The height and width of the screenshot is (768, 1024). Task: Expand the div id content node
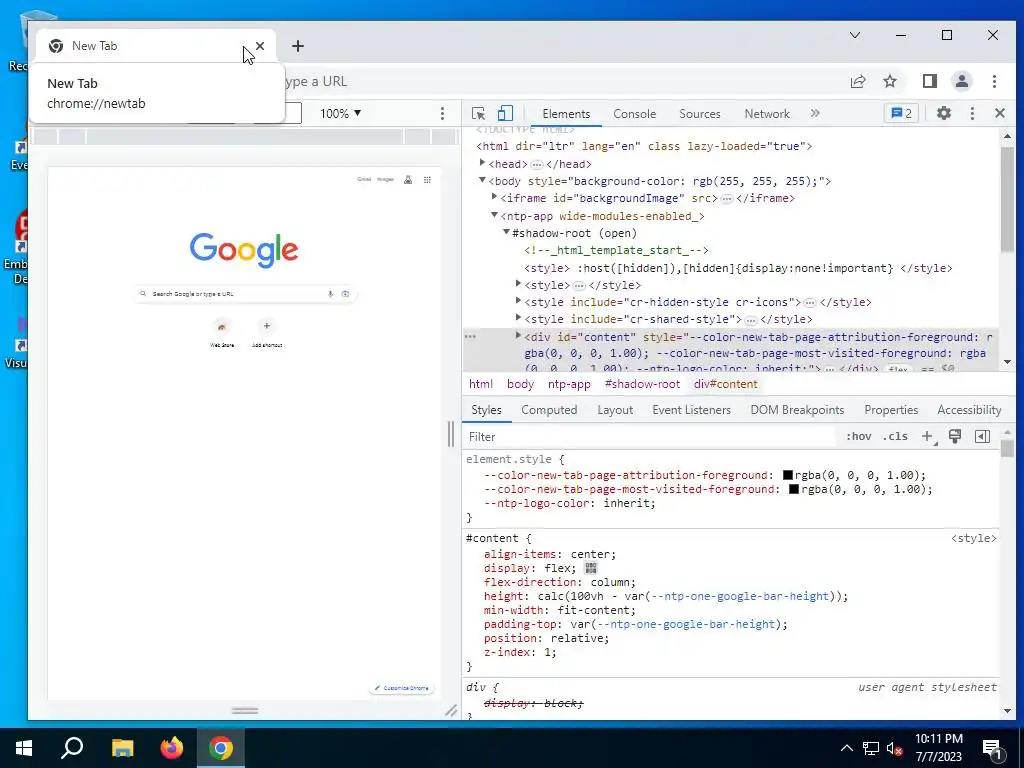click(x=519, y=336)
